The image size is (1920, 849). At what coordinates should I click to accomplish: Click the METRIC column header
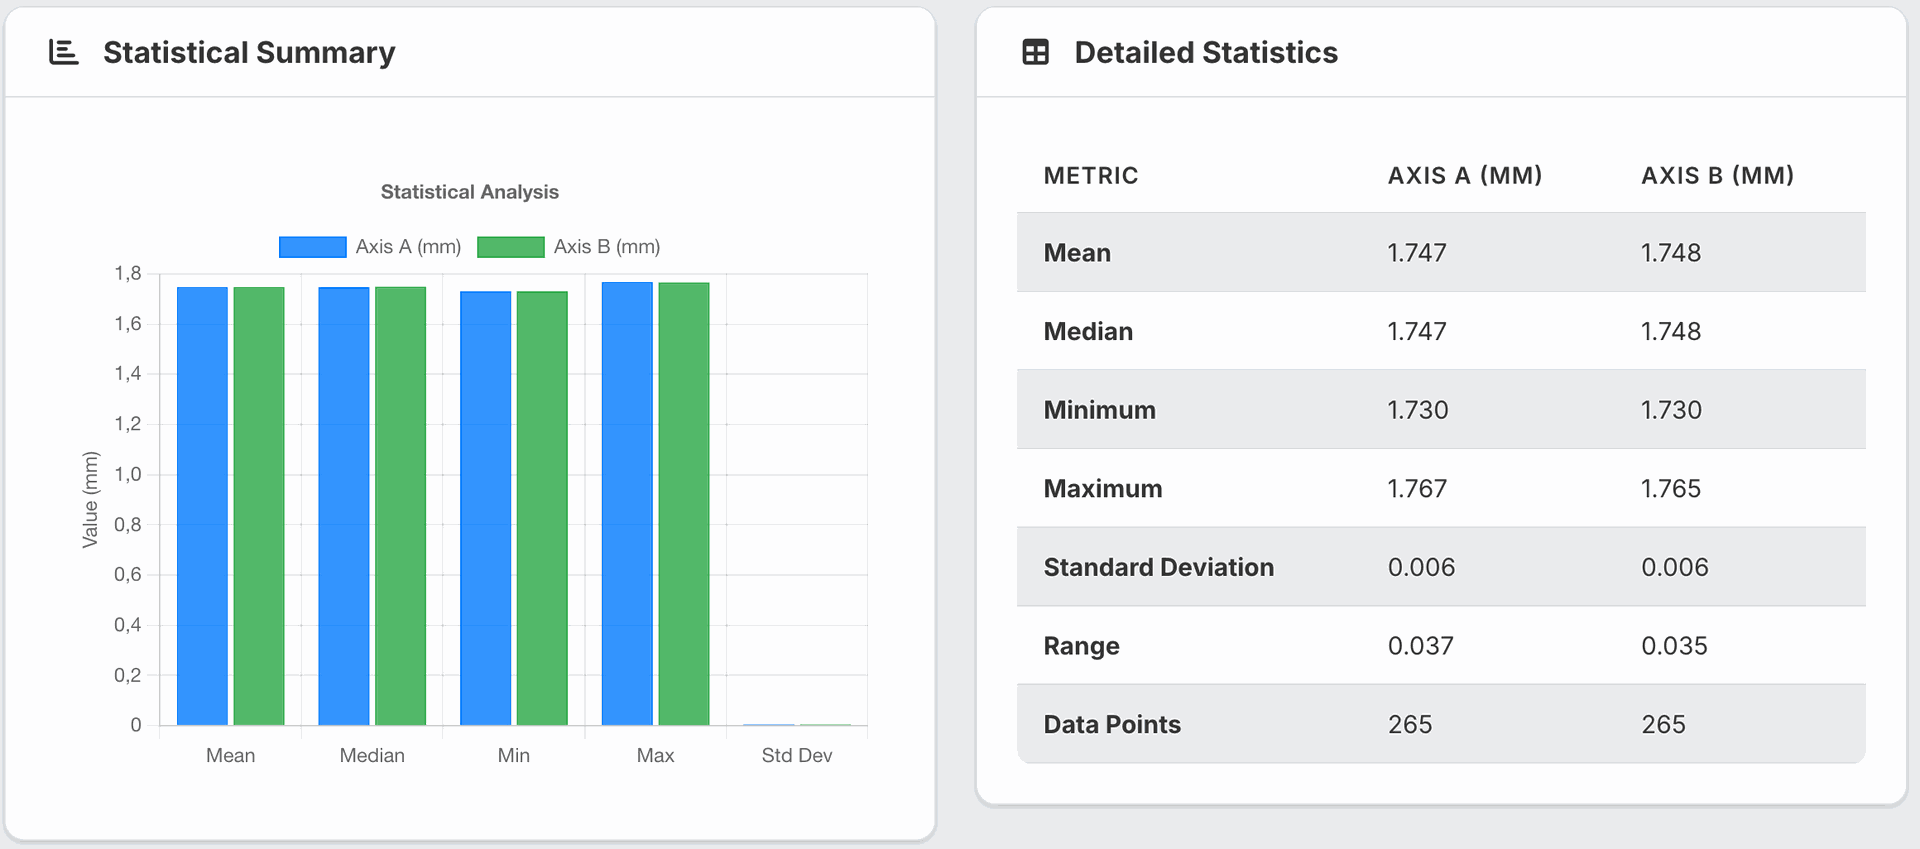tap(1090, 176)
